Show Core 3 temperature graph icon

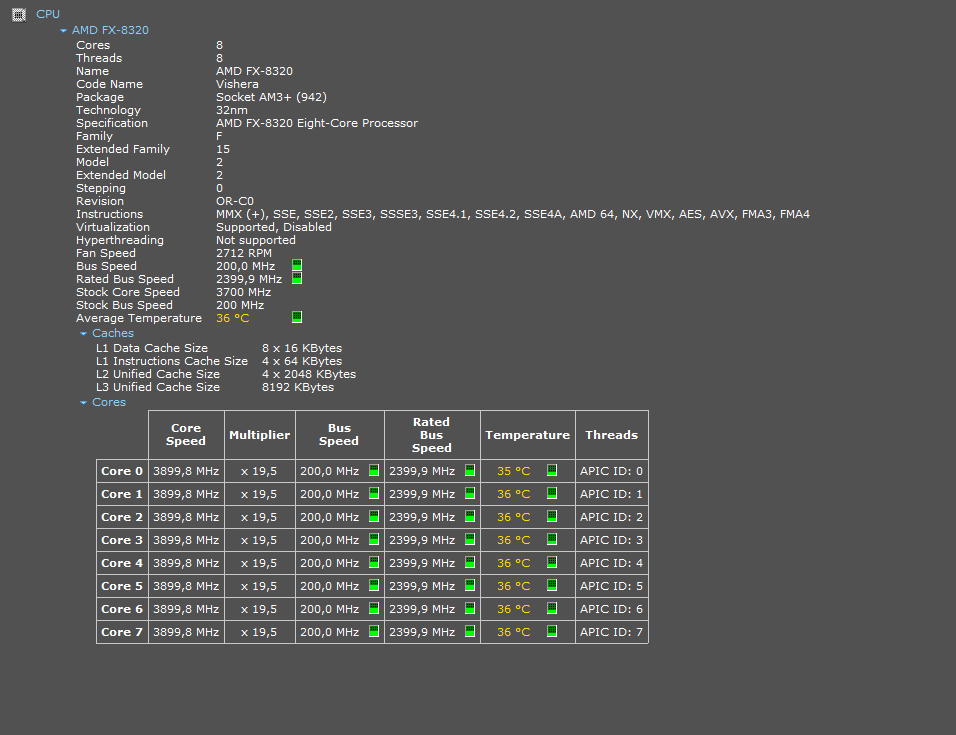552,539
